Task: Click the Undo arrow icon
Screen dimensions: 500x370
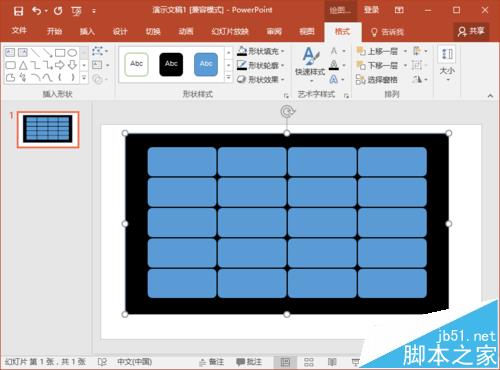Action: pos(36,11)
